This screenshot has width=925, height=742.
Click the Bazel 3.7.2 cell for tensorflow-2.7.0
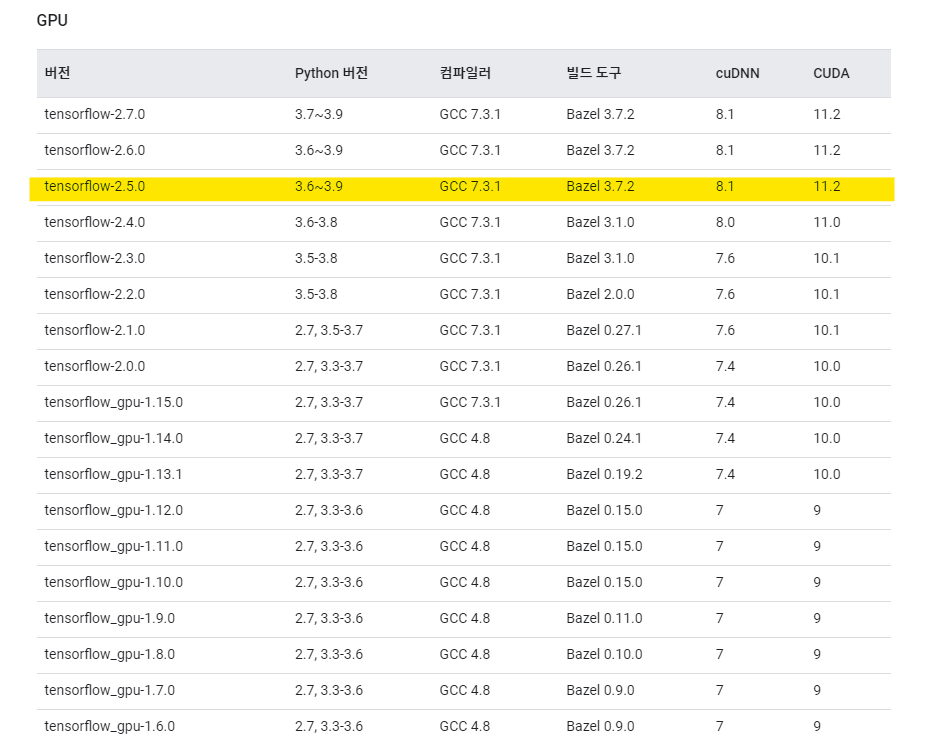[592, 114]
